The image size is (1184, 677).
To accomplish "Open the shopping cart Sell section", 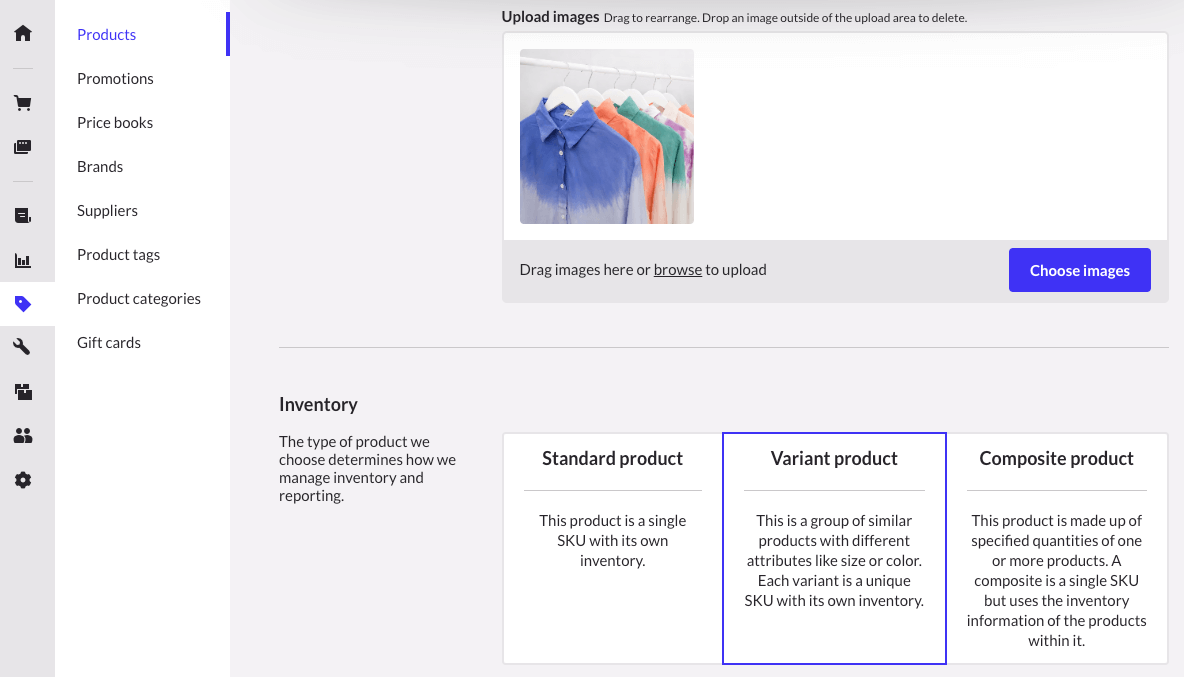I will pyautogui.click(x=23, y=103).
